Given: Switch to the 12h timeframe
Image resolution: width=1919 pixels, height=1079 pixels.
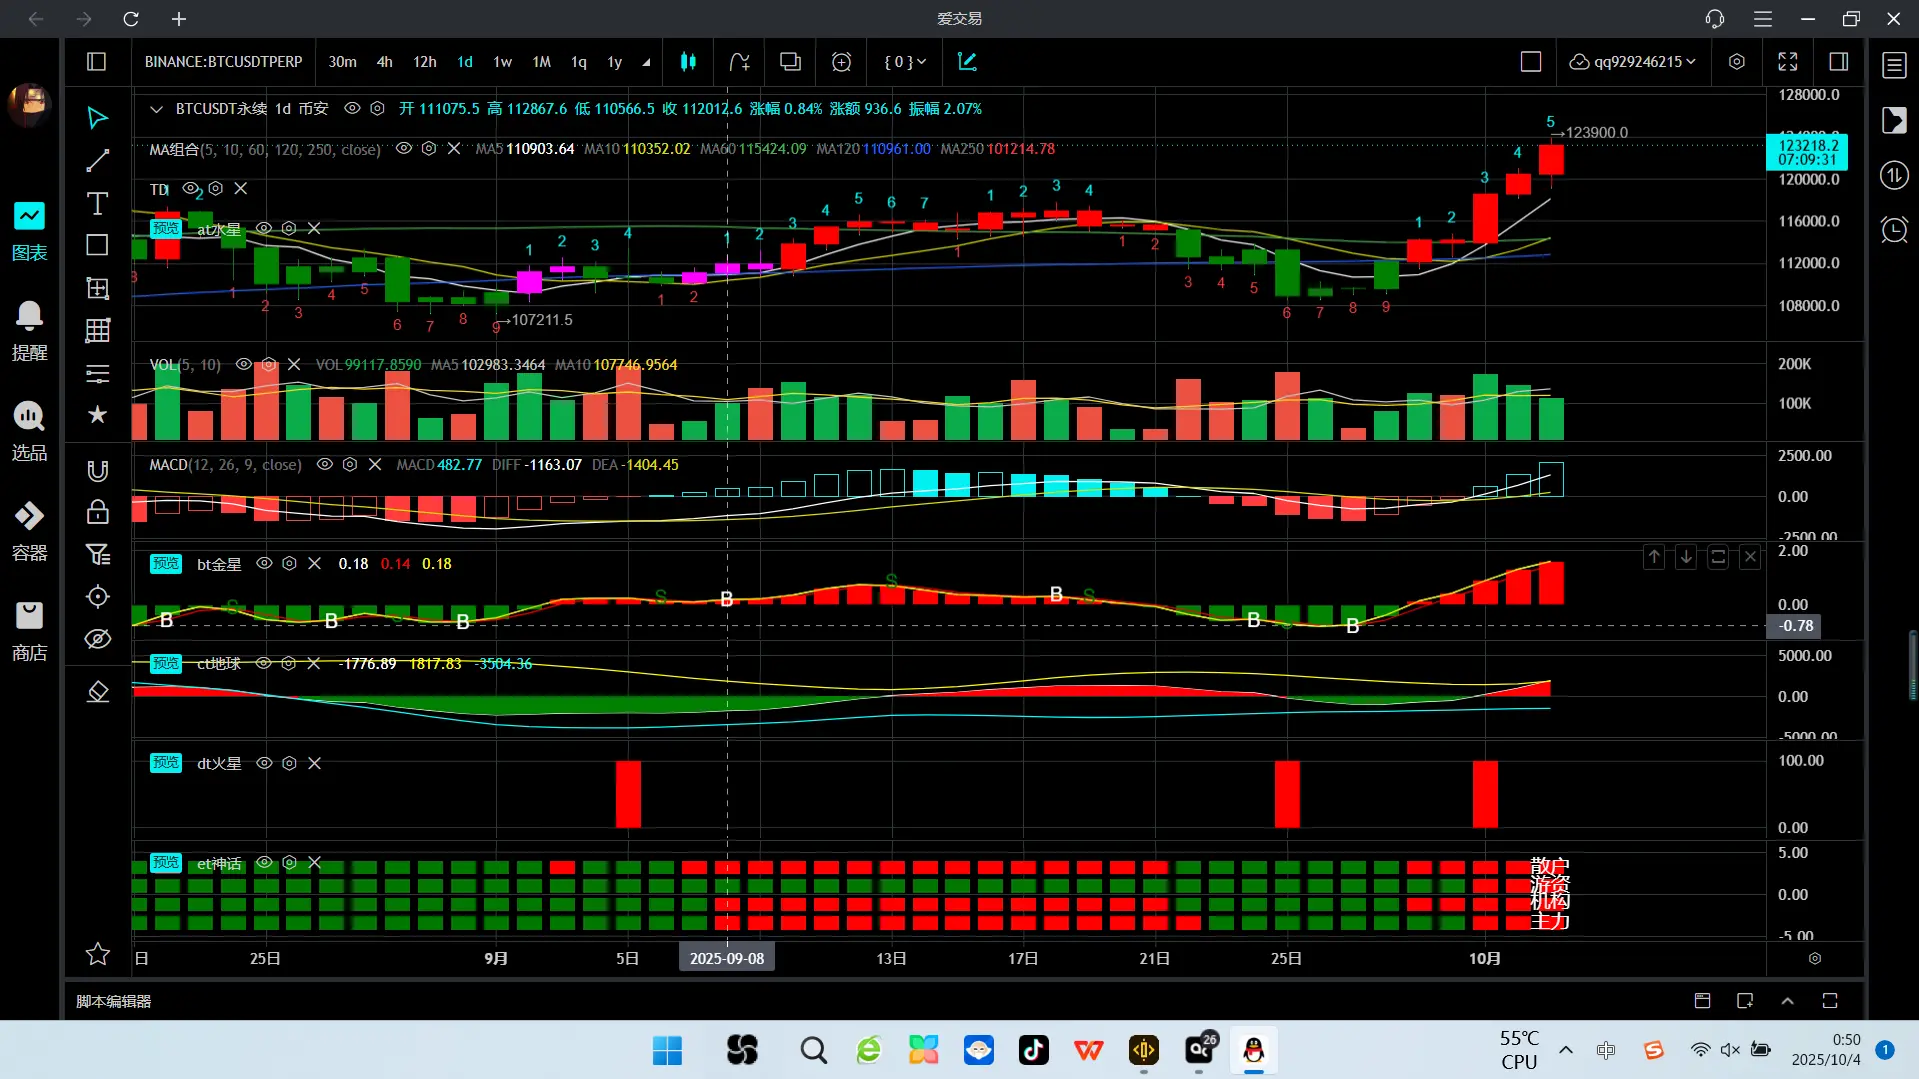Looking at the screenshot, I should (x=425, y=62).
